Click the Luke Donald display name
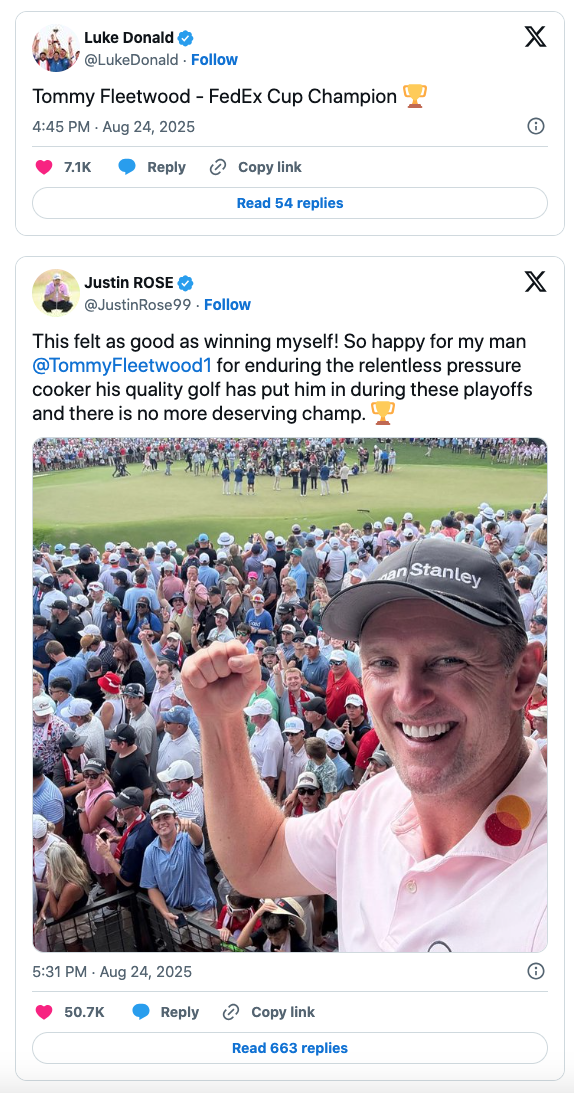Viewport: 574px width, 1093px height. [x=130, y=38]
